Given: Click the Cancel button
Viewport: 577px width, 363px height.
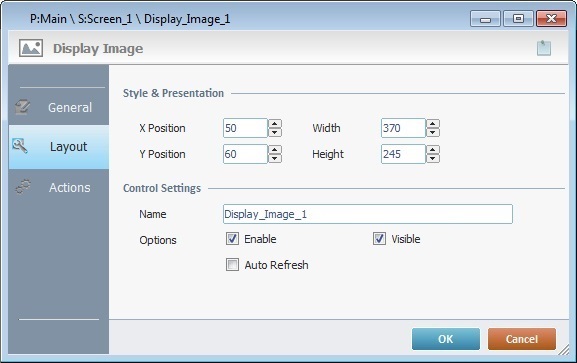Looking at the screenshot, I should [522, 339].
